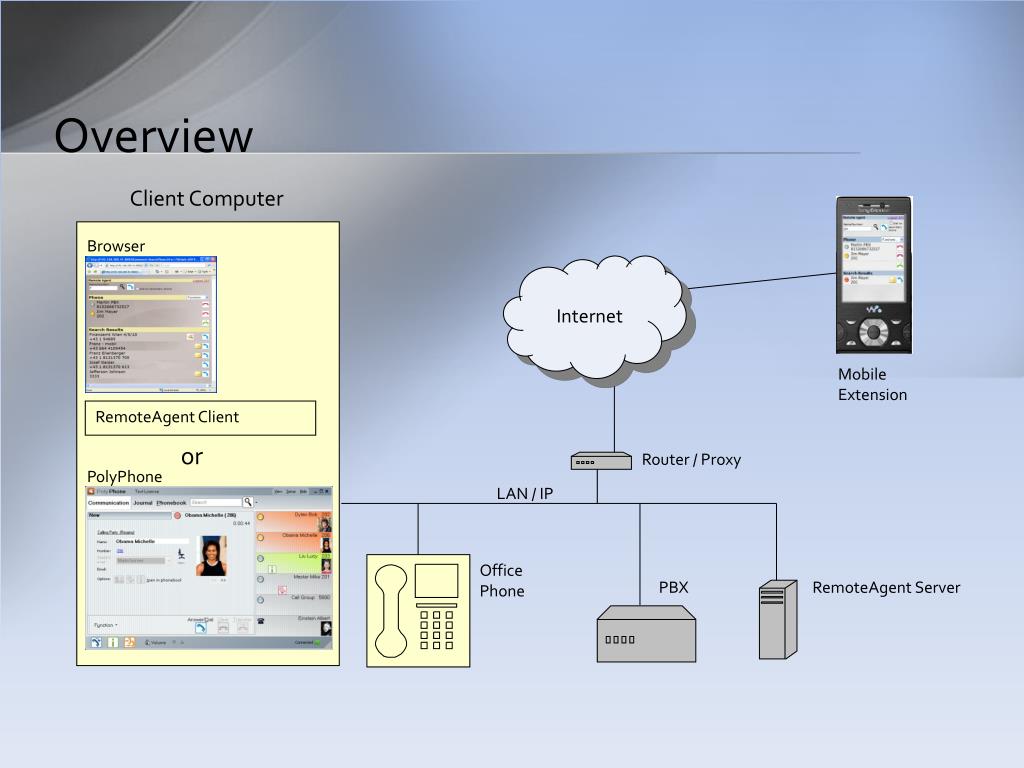Click the yellow folder icon beside Jefferson Johnson
Image resolution: width=1024 pixels, height=768 pixels.
coord(198,374)
